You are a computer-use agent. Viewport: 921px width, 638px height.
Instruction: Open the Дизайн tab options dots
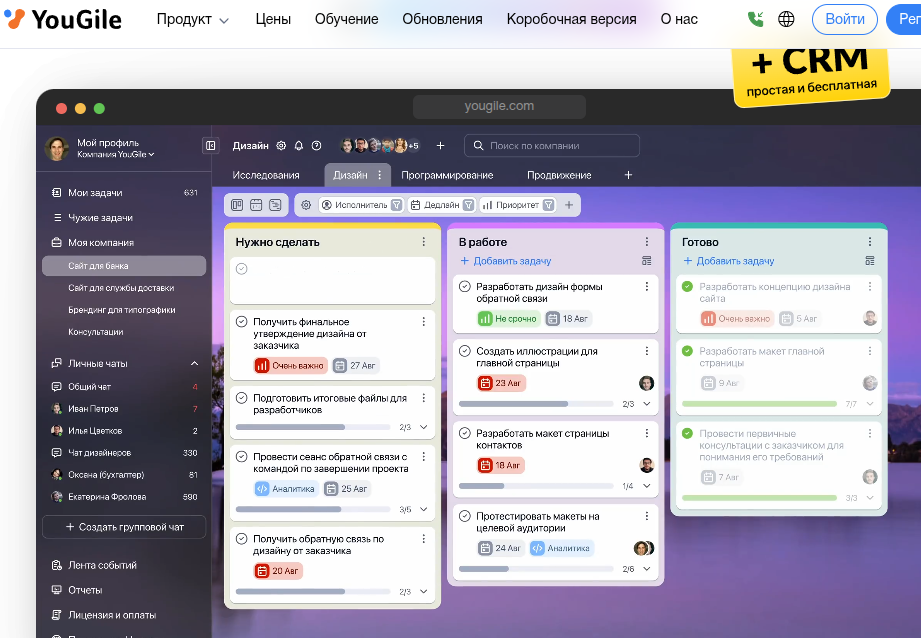[x=380, y=175]
